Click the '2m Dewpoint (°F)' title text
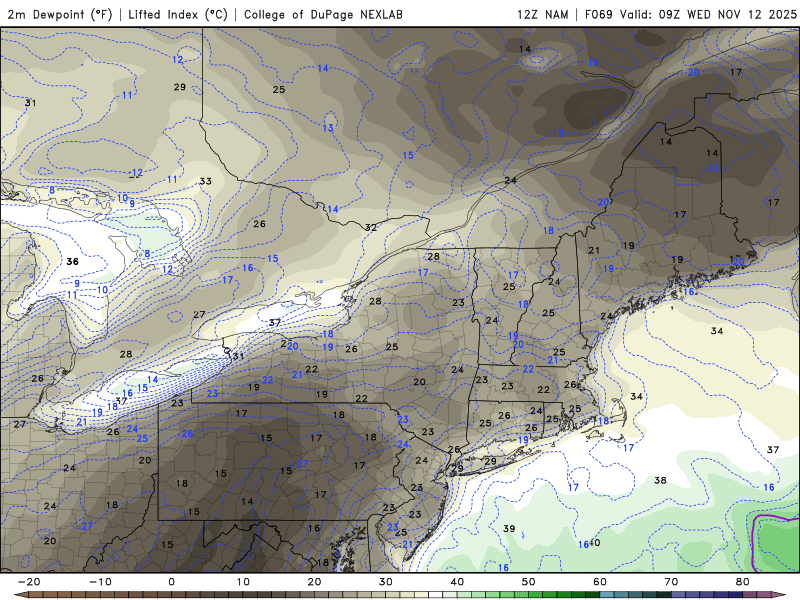Viewport: 800px width, 600px height. 59,14
